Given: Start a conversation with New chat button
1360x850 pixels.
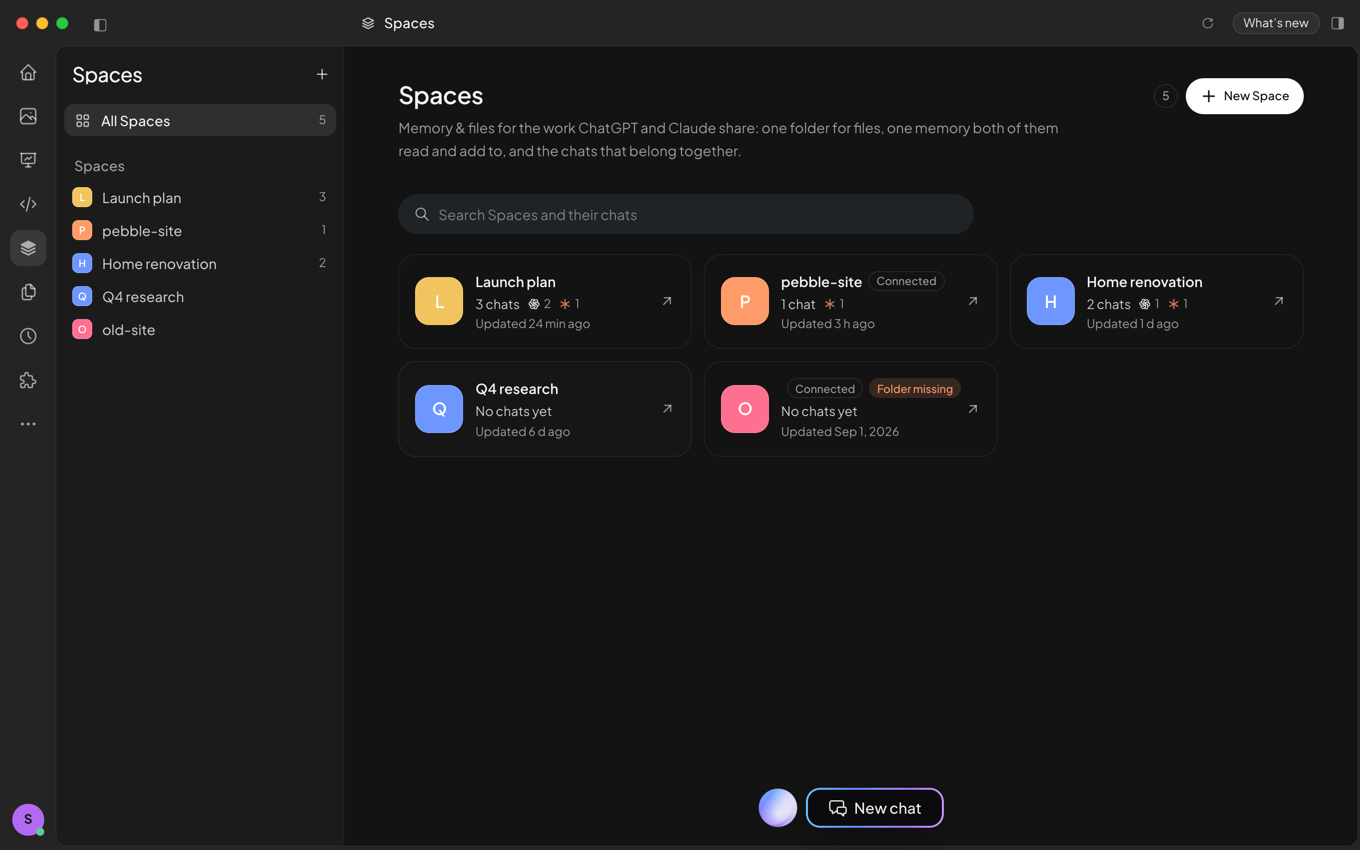Looking at the screenshot, I should point(875,808).
